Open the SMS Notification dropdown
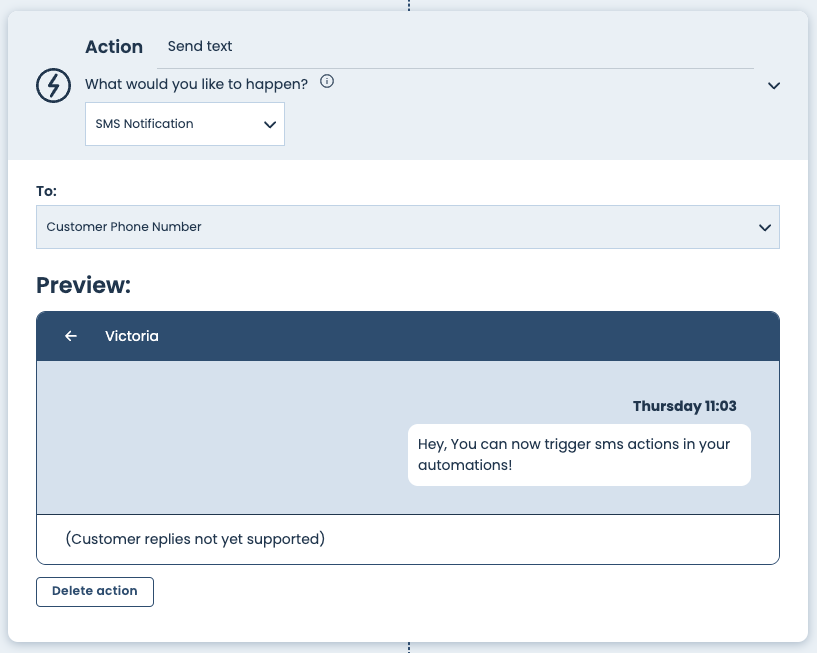Viewport: 817px width, 653px height. (184, 125)
